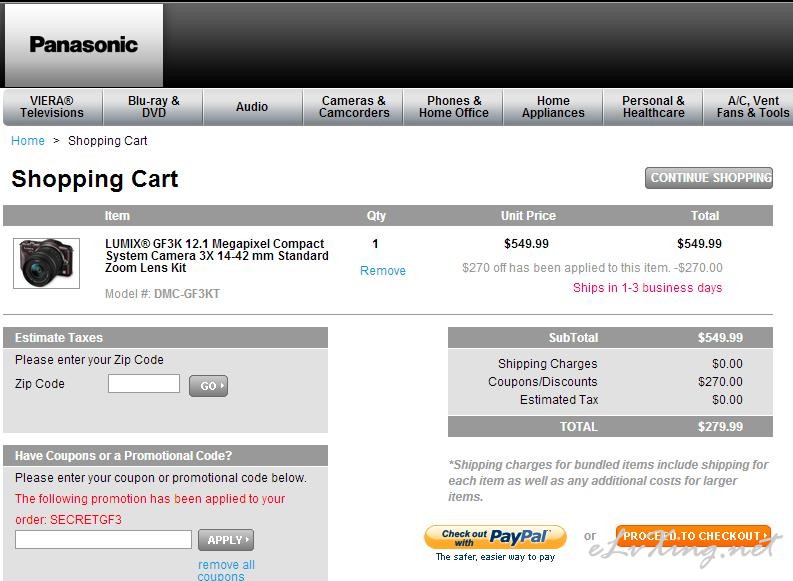
Task: Open Home Appliances menu
Action: [x=553, y=107]
